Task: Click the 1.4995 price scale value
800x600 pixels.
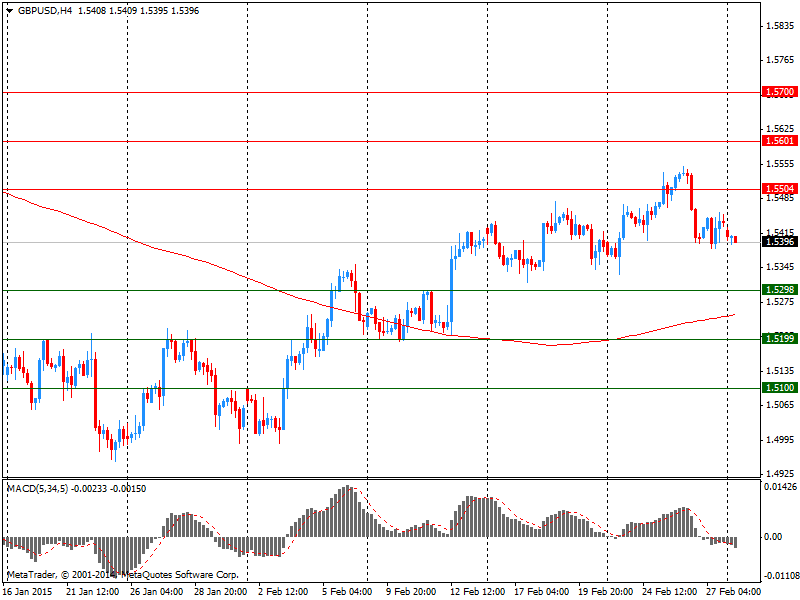Action: tap(780, 440)
